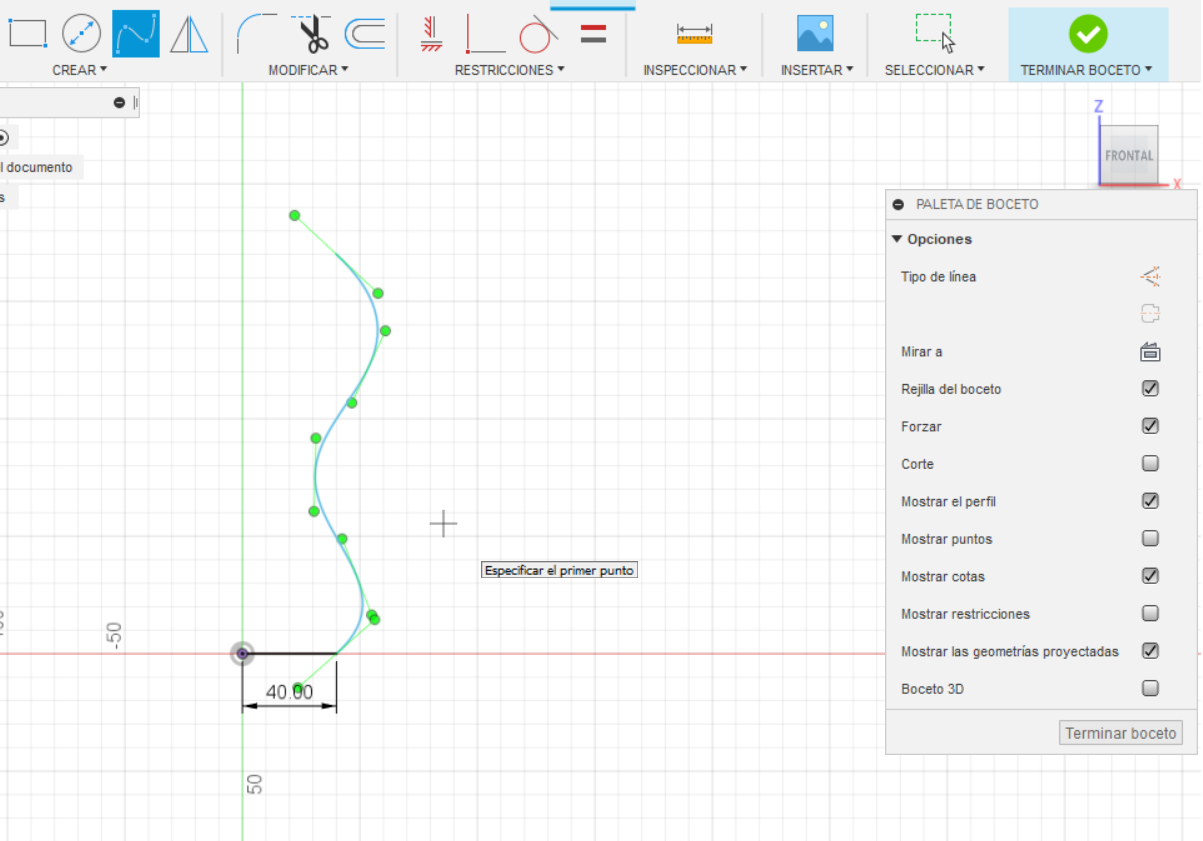Click the Terminar boceto button

coord(1120,733)
